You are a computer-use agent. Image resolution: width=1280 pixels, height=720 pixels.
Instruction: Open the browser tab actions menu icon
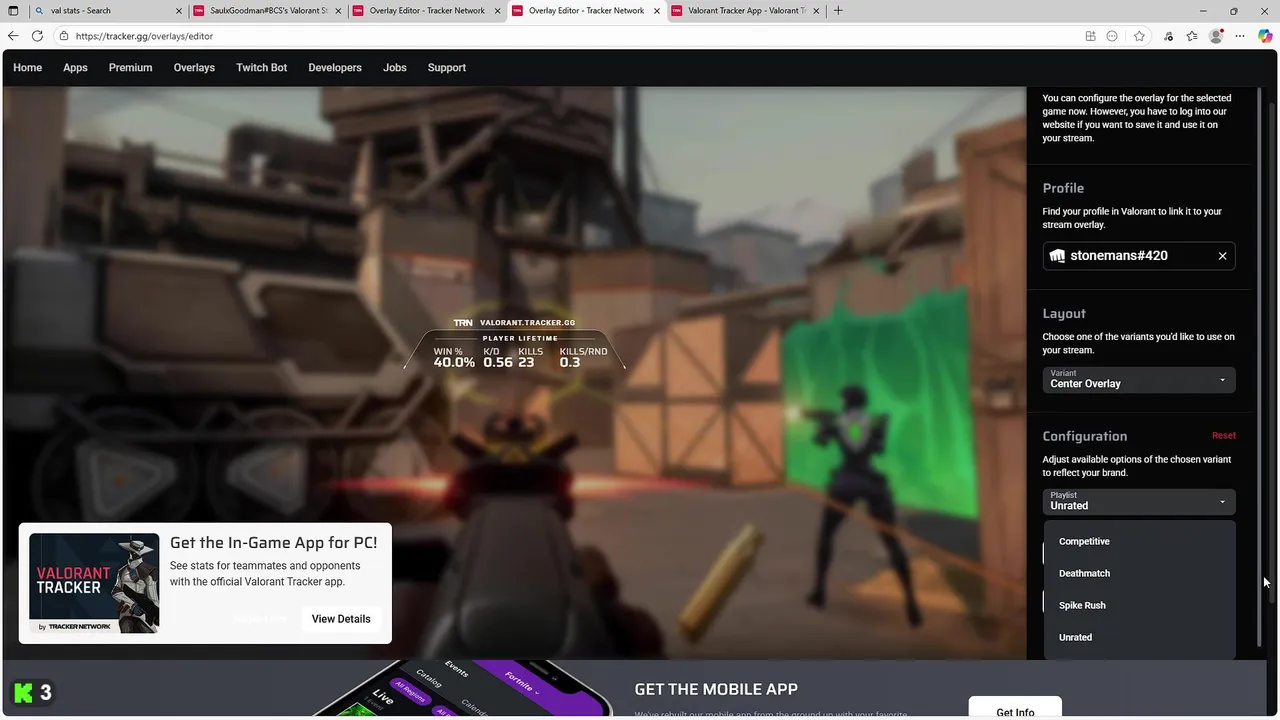click(x=13, y=11)
